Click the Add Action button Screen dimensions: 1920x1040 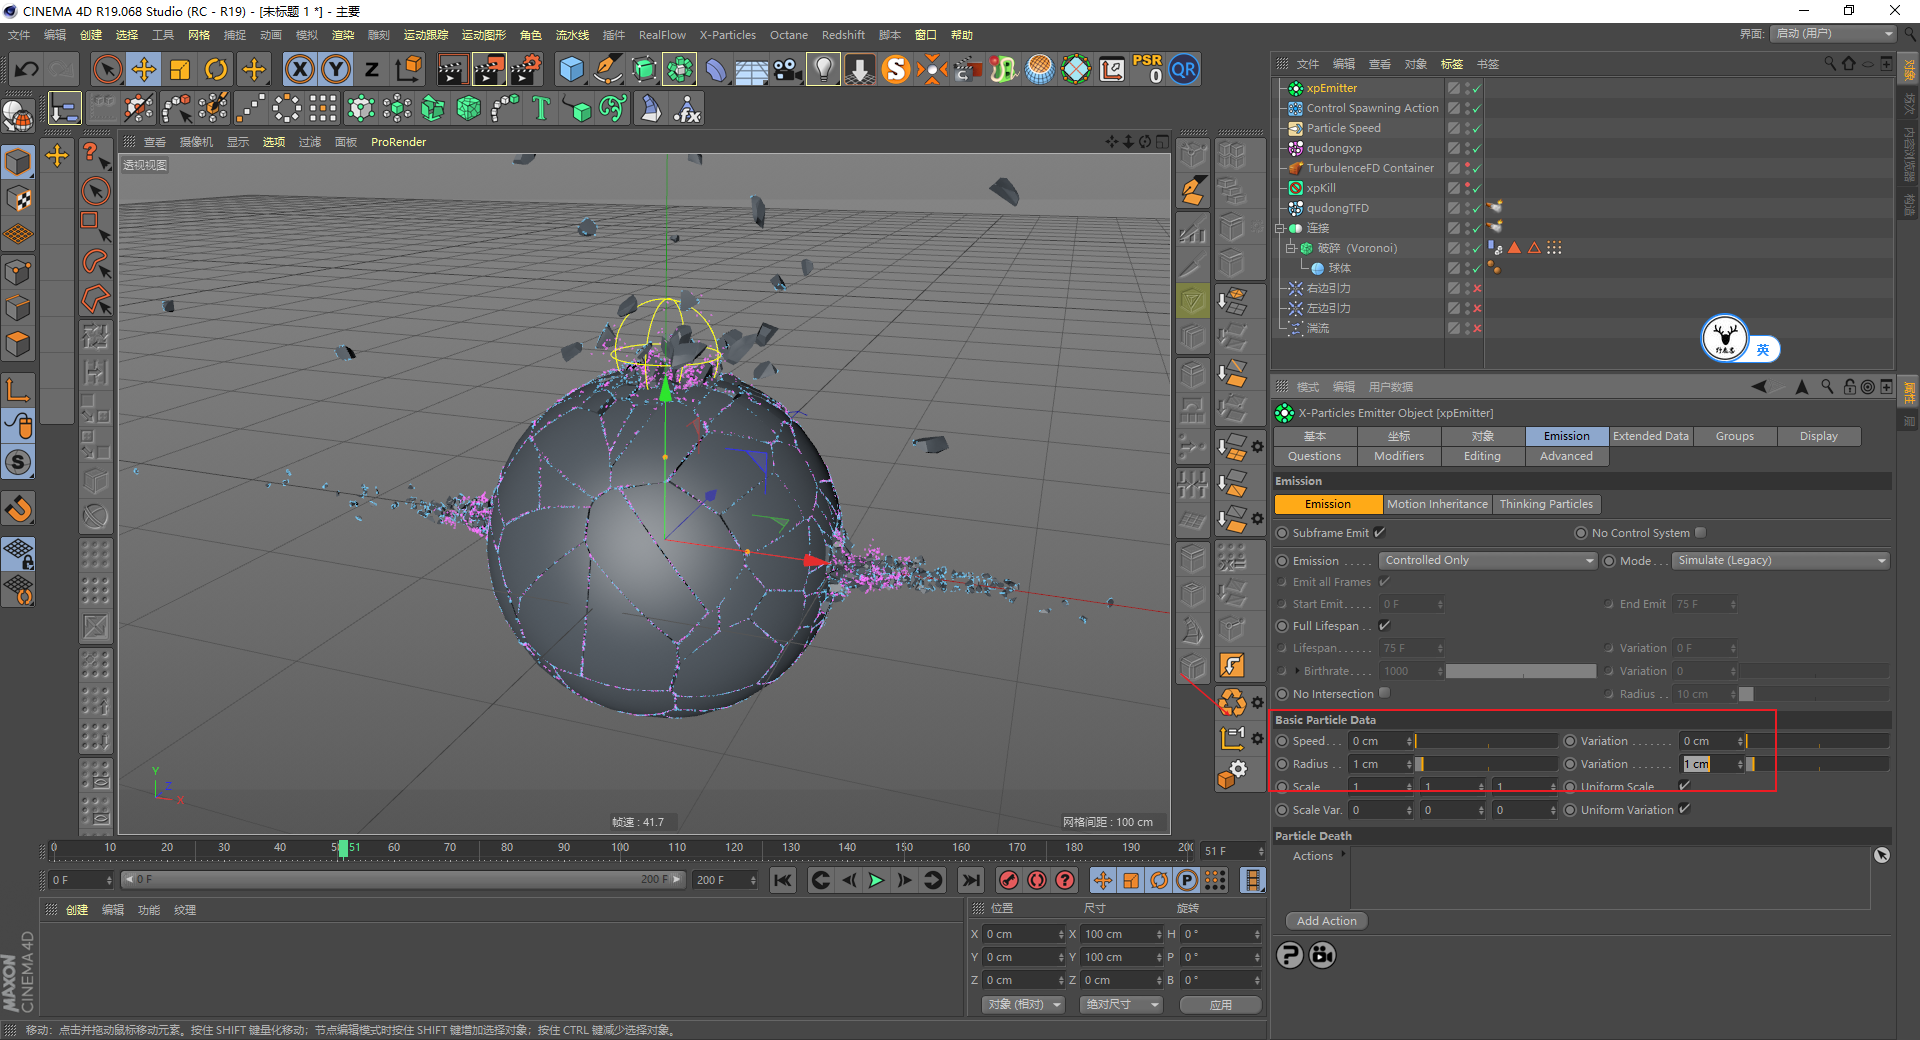(1327, 921)
